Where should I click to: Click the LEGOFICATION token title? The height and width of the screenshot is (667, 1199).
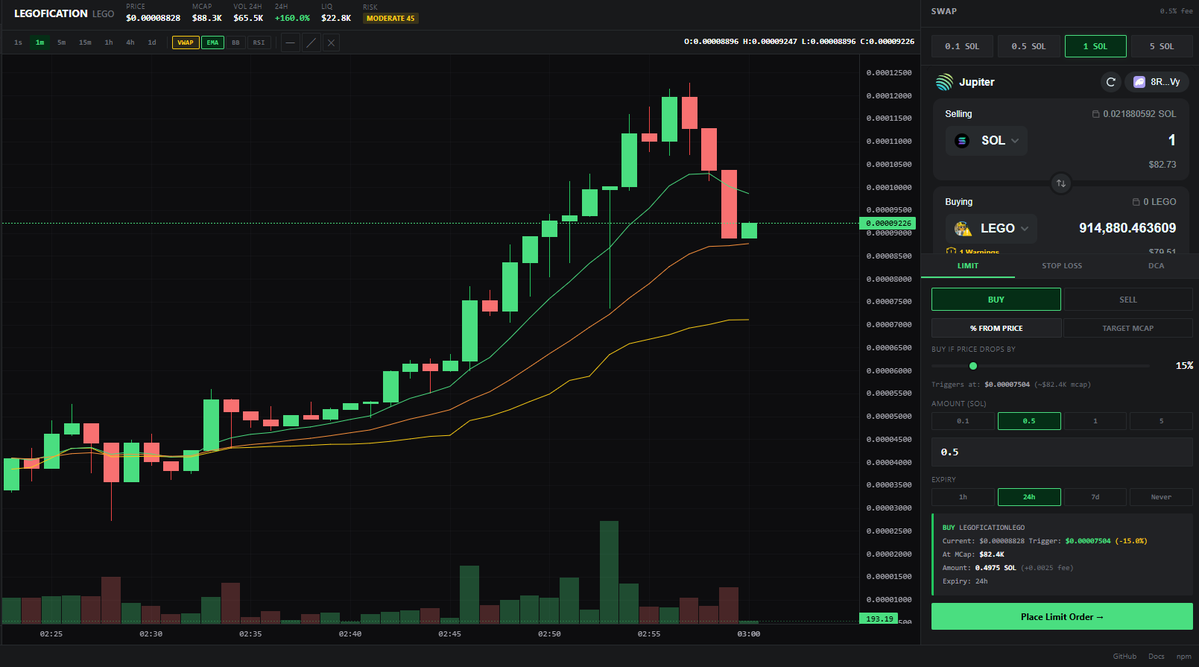click(50, 14)
